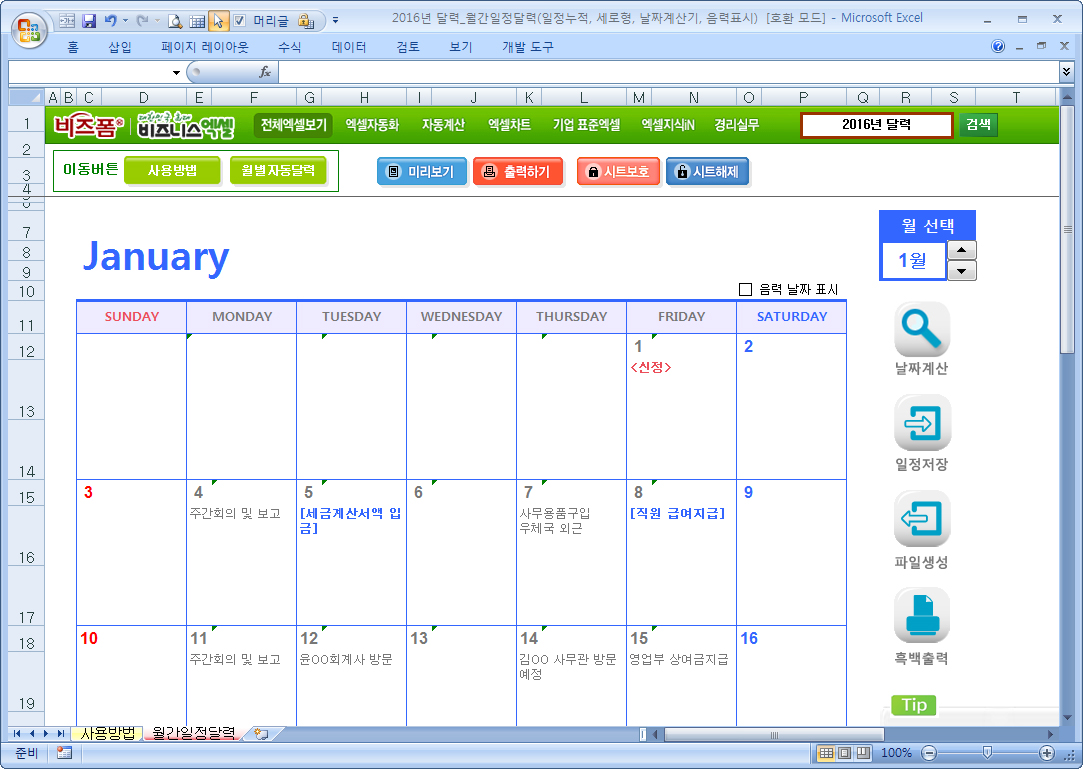Click the Redo arrow icon
This screenshot has height=769, width=1083.
143,21
